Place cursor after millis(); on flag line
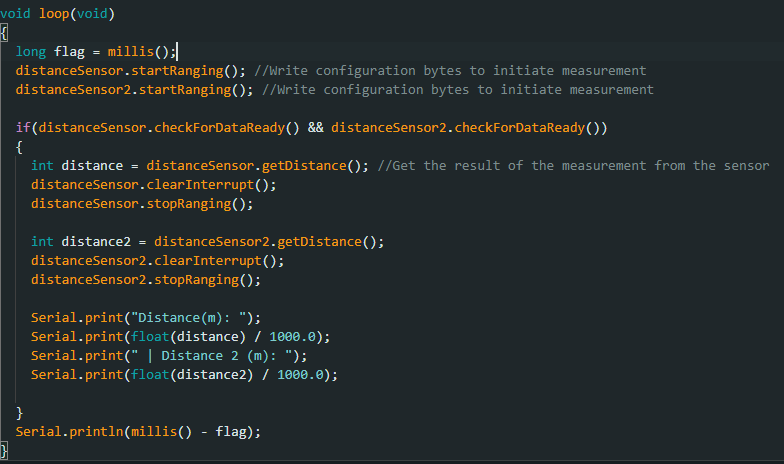Image resolution: width=784 pixels, height=464 pixels. (x=177, y=52)
